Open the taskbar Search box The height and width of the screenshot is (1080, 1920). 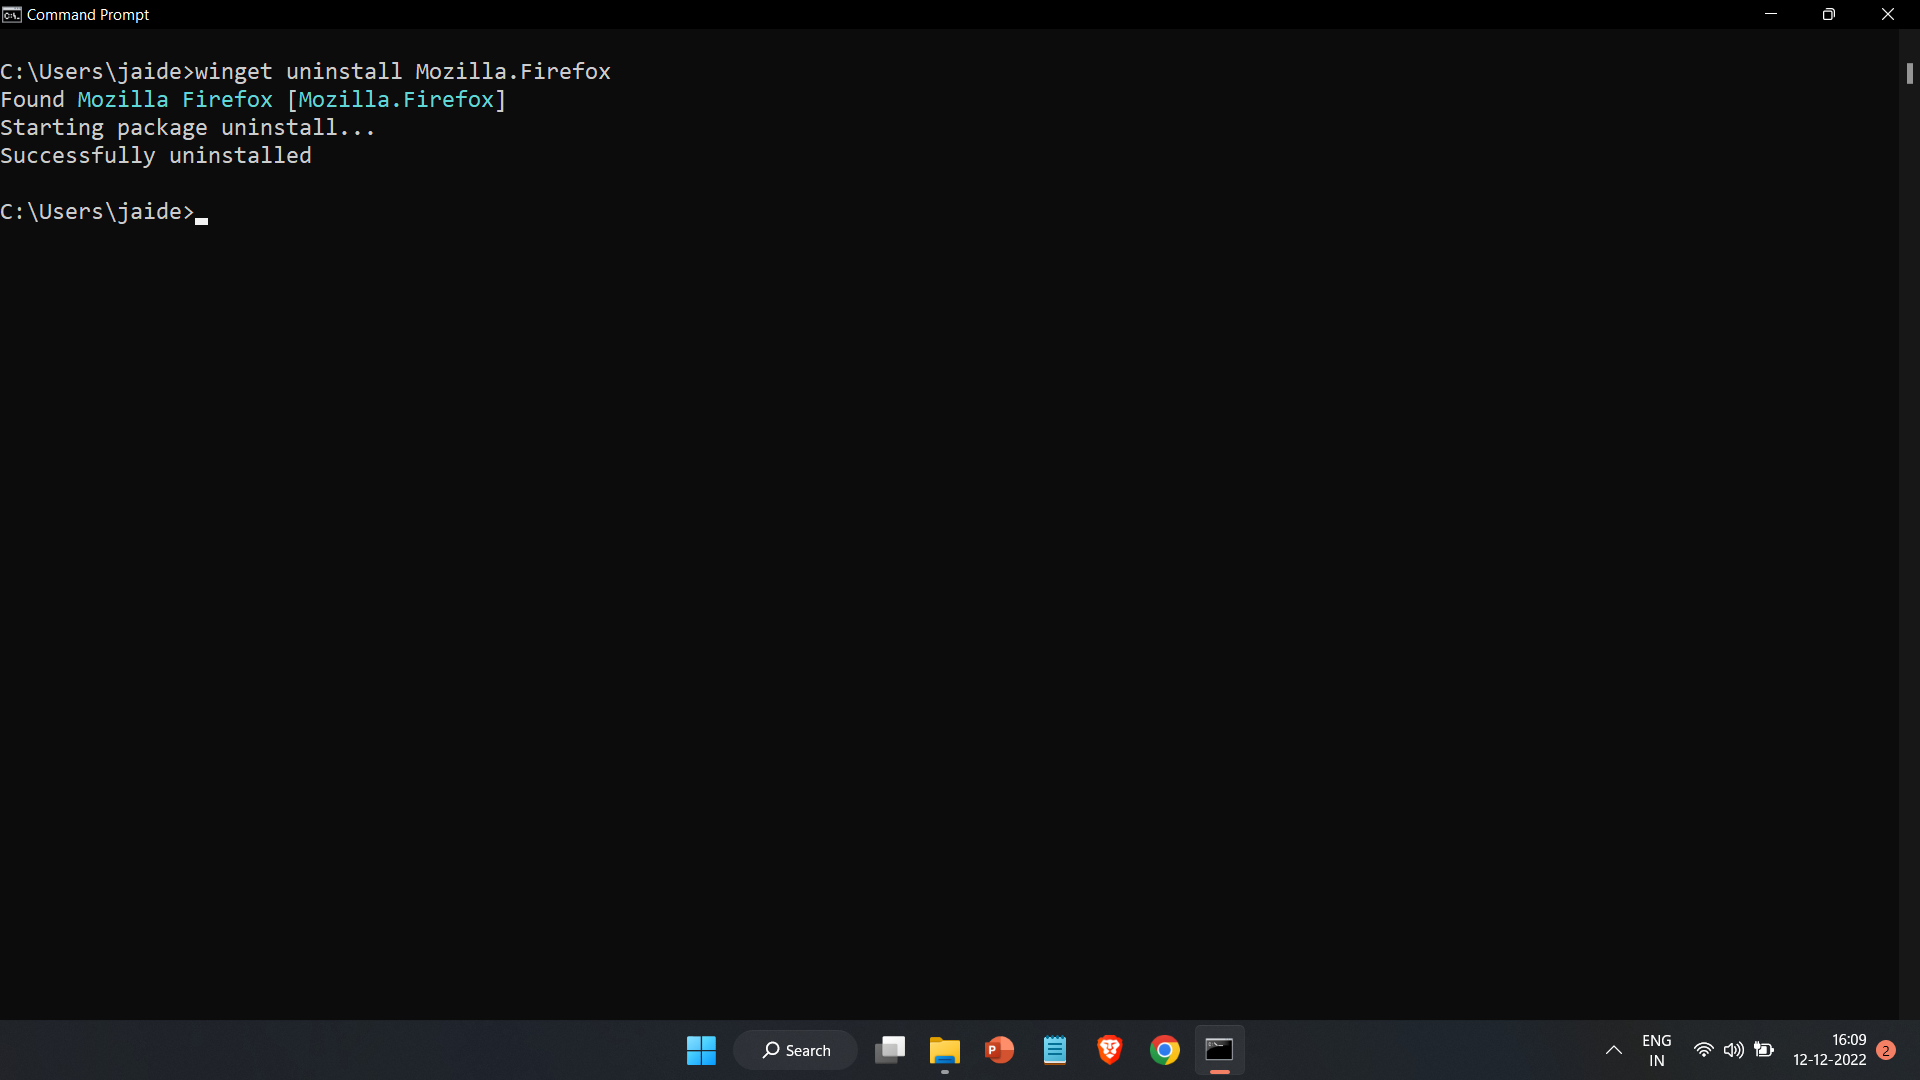796,1050
